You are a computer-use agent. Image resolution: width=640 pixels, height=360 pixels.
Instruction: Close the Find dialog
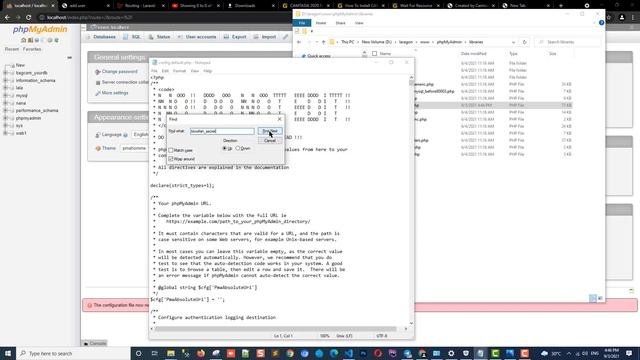pyautogui.click(x=280, y=119)
